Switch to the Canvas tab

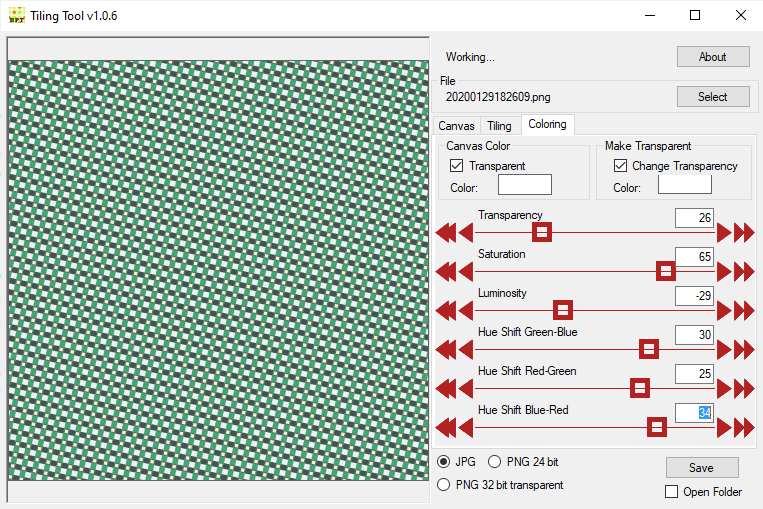click(x=456, y=126)
